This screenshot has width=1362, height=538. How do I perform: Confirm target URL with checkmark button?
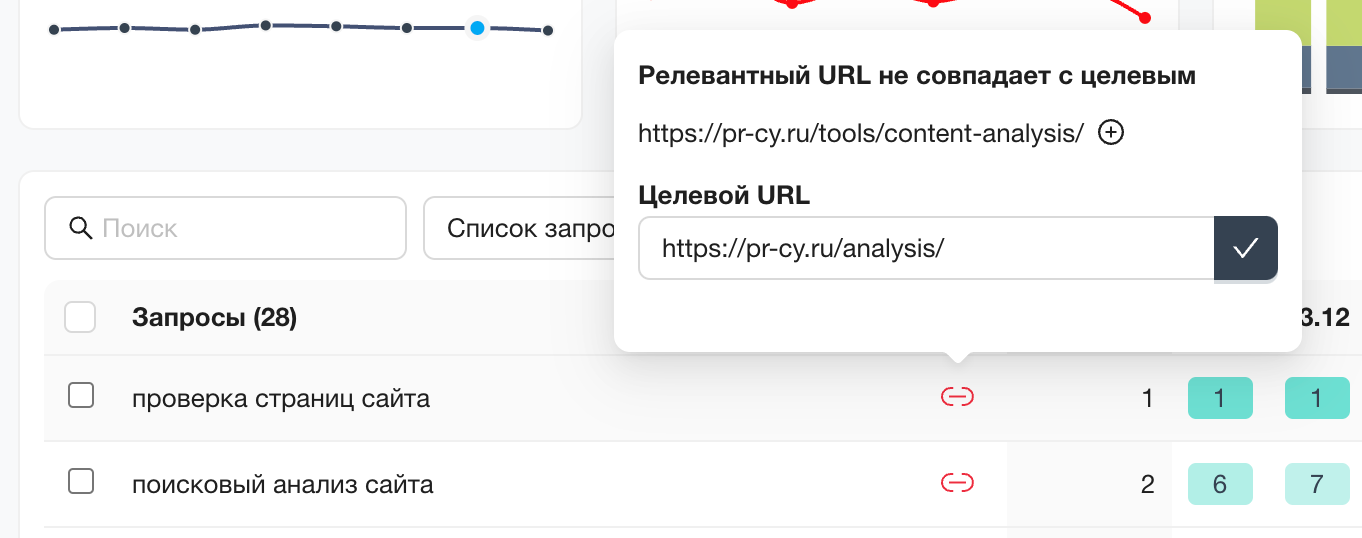(x=1245, y=248)
